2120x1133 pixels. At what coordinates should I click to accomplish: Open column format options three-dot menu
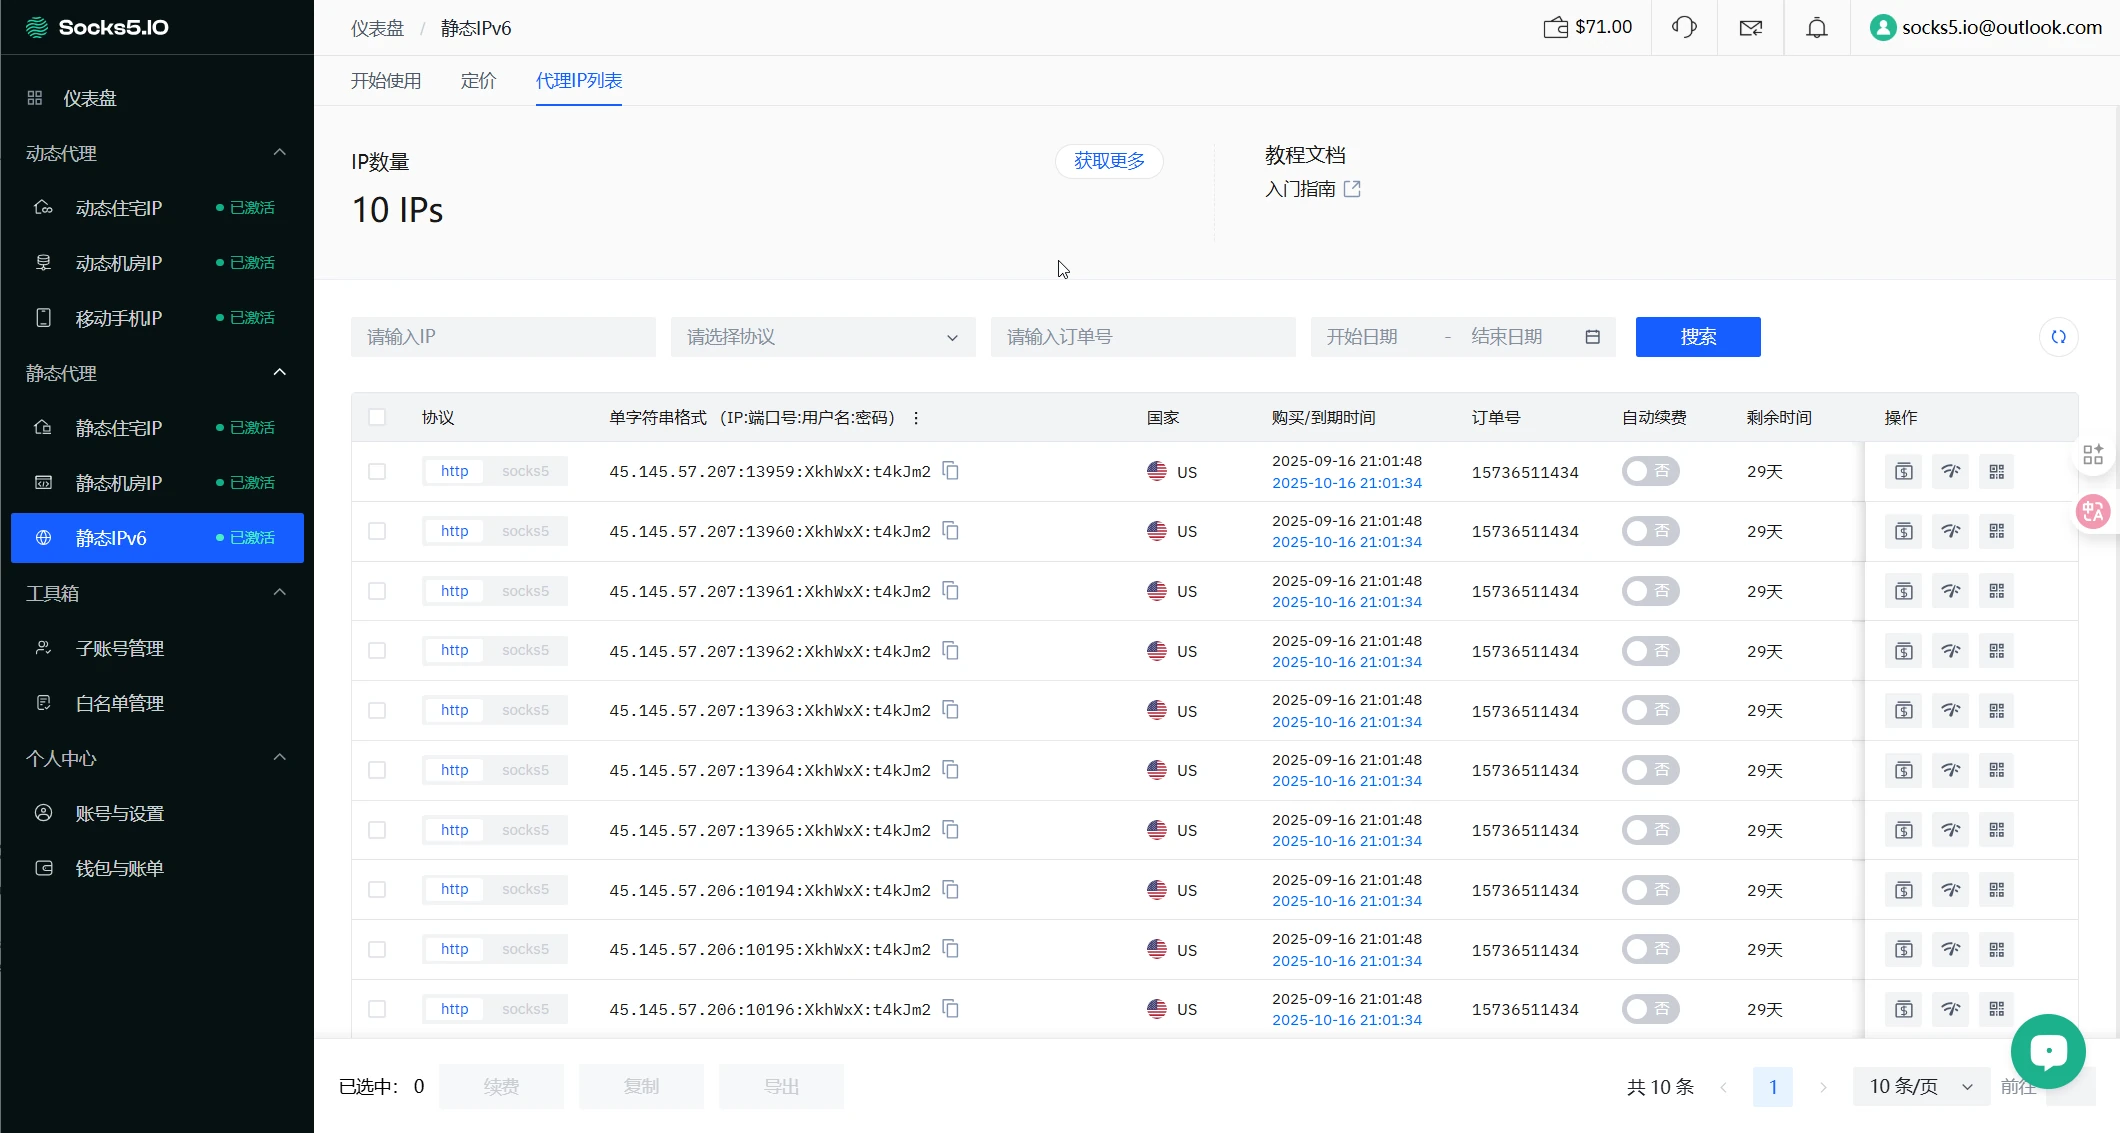click(916, 418)
